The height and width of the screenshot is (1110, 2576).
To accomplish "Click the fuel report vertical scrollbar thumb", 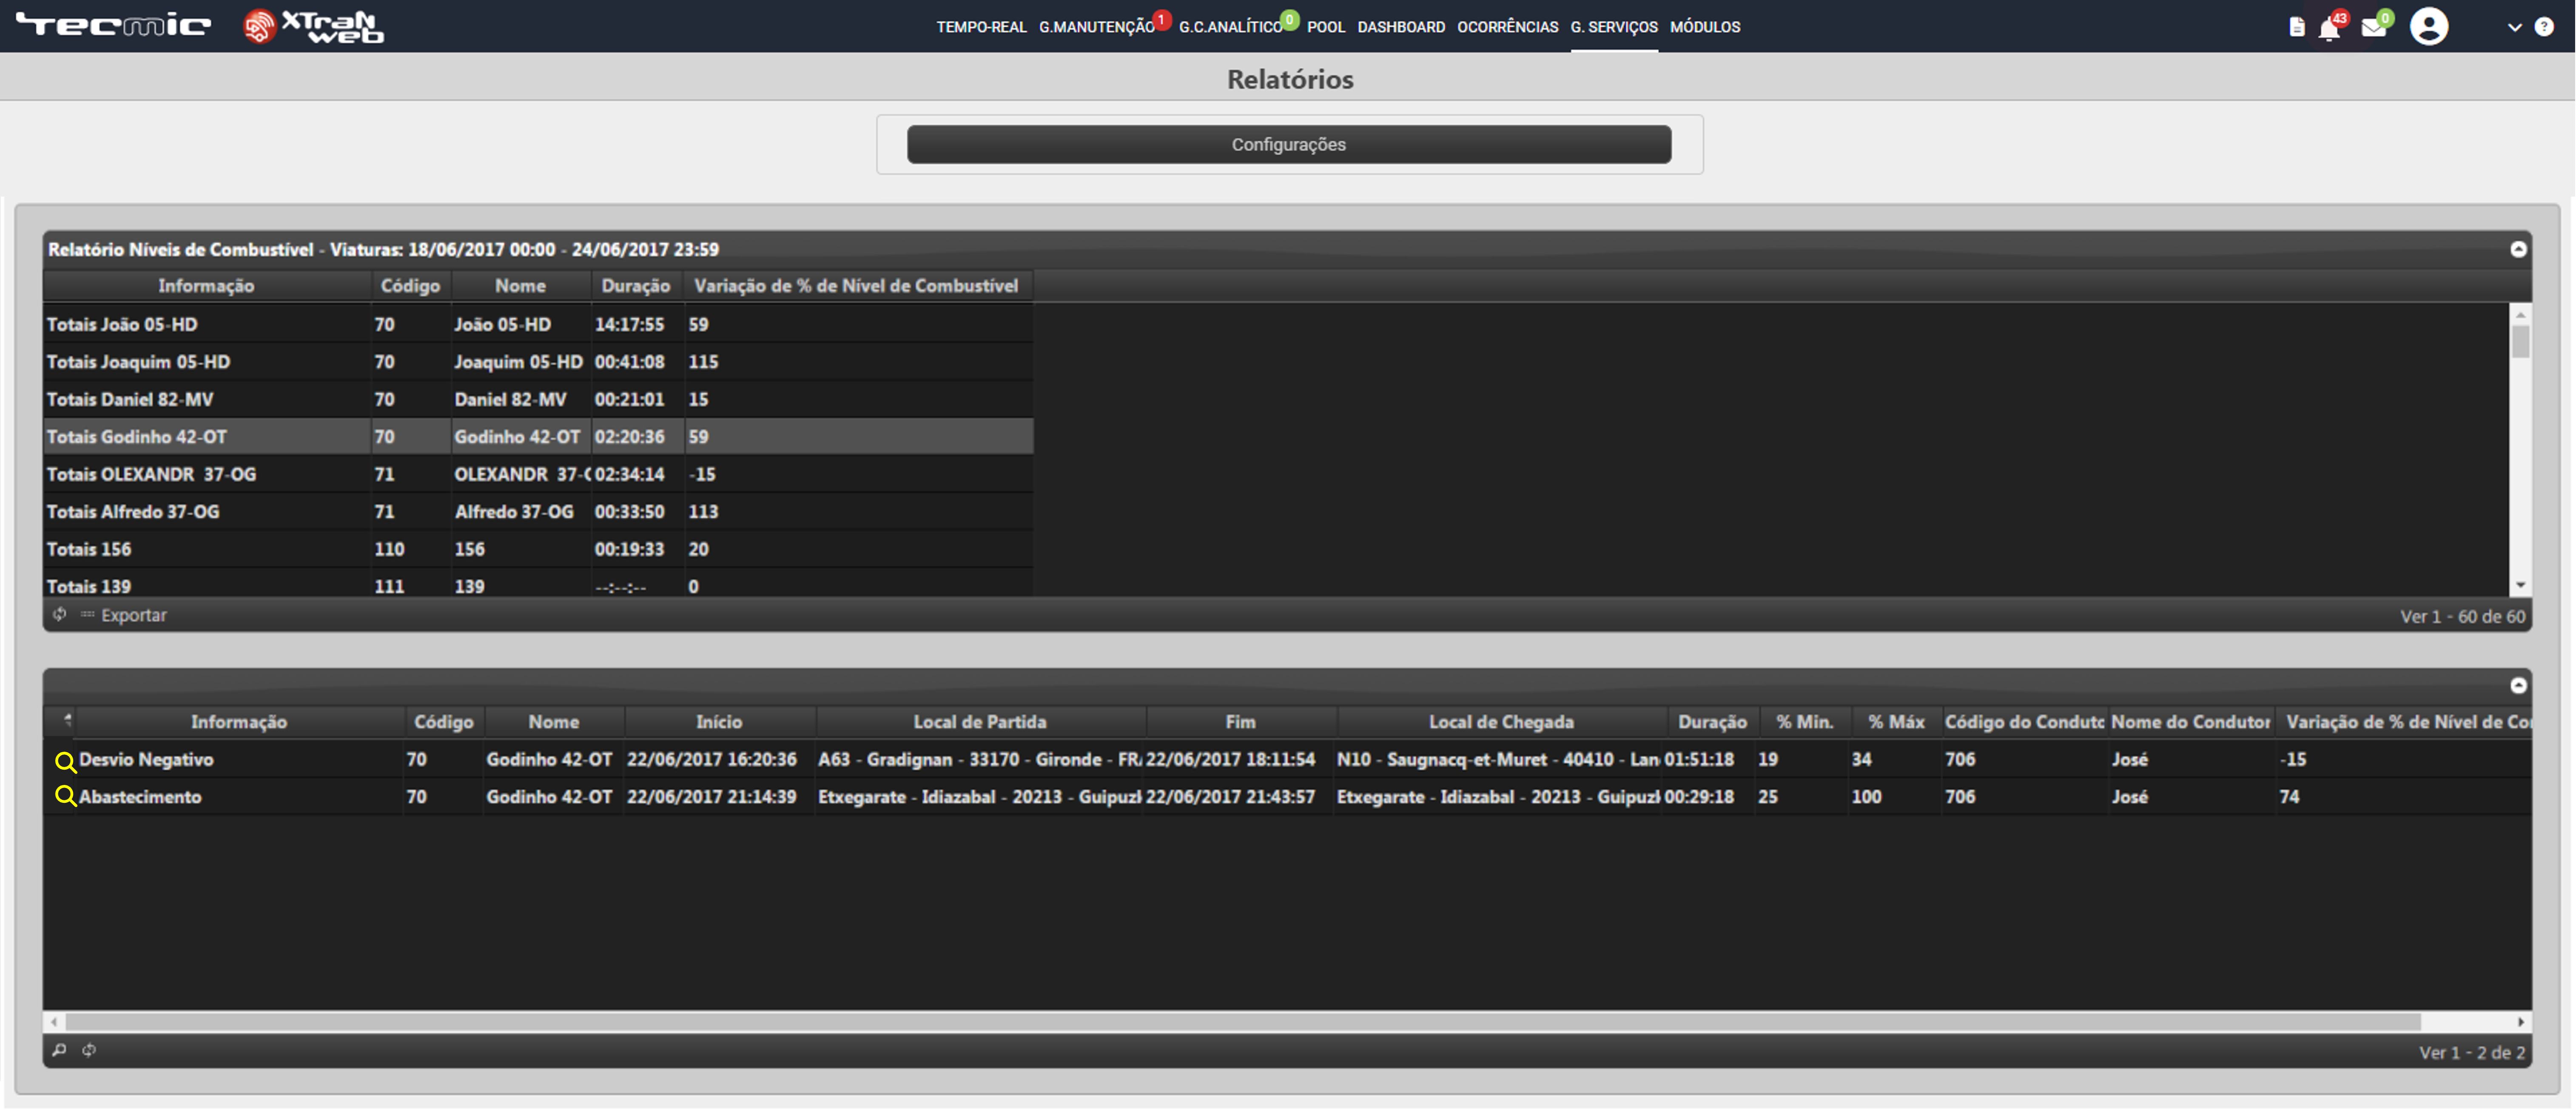I will pos(2521,341).
